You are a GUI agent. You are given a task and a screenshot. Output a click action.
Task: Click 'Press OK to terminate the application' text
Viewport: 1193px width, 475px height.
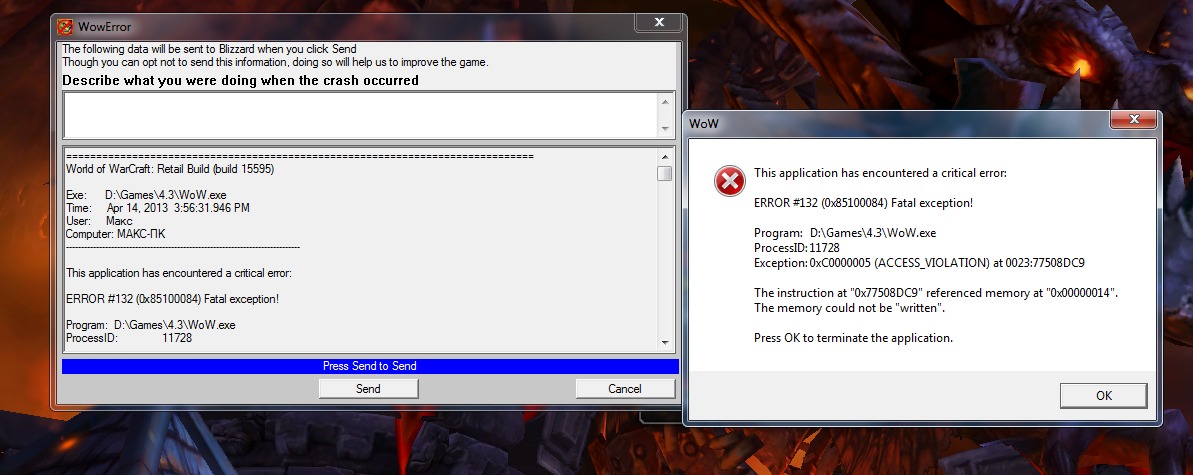point(853,338)
